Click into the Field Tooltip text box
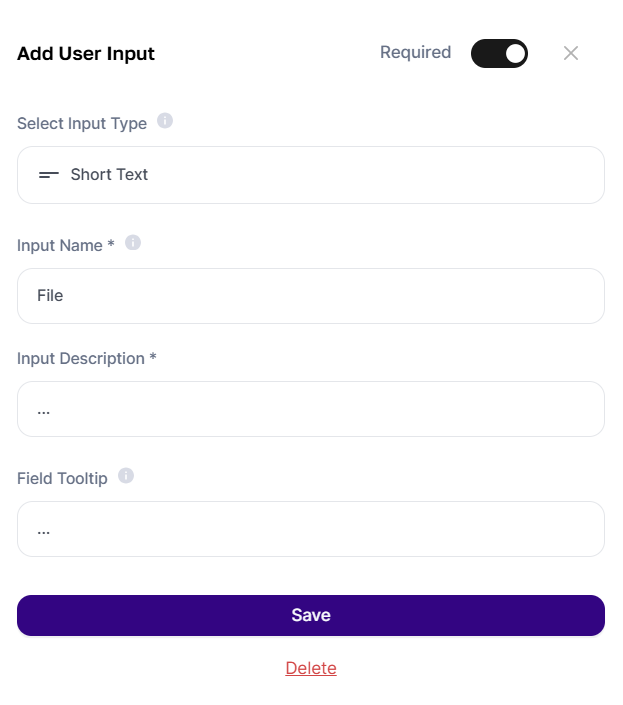The width and height of the screenshot is (623, 705). pos(311,529)
